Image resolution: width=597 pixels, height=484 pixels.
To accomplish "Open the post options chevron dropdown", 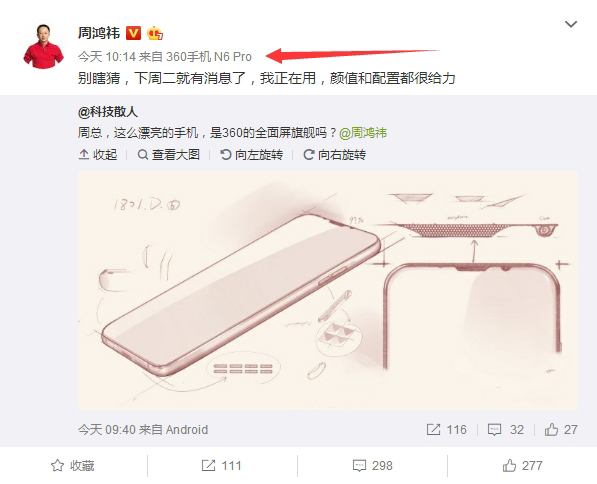I will pyautogui.click(x=571, y=24).
